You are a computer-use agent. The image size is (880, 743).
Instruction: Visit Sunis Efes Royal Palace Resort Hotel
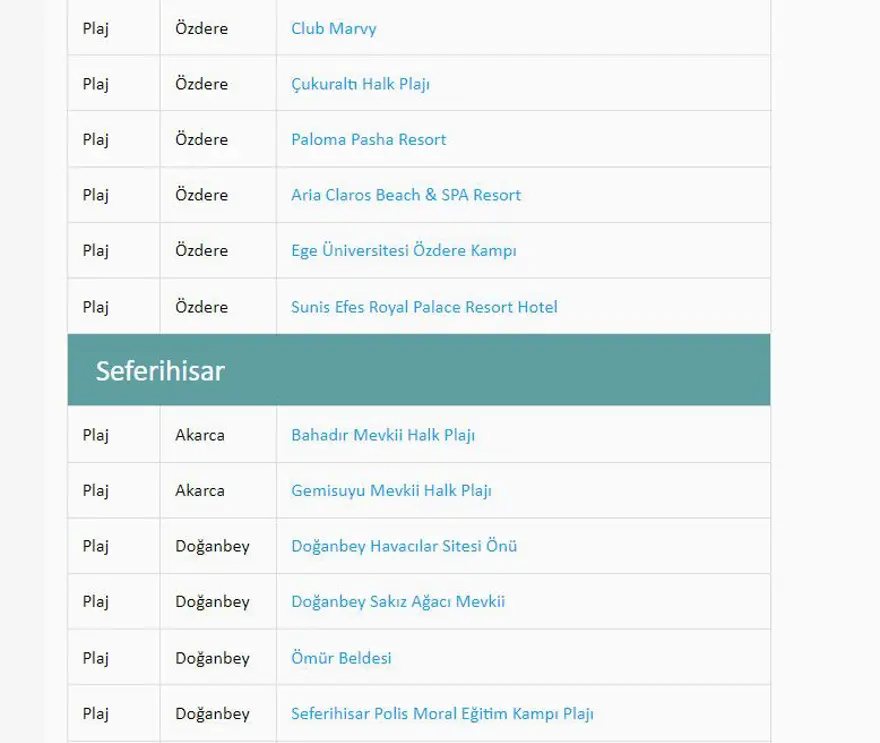[x=424, y=307]
